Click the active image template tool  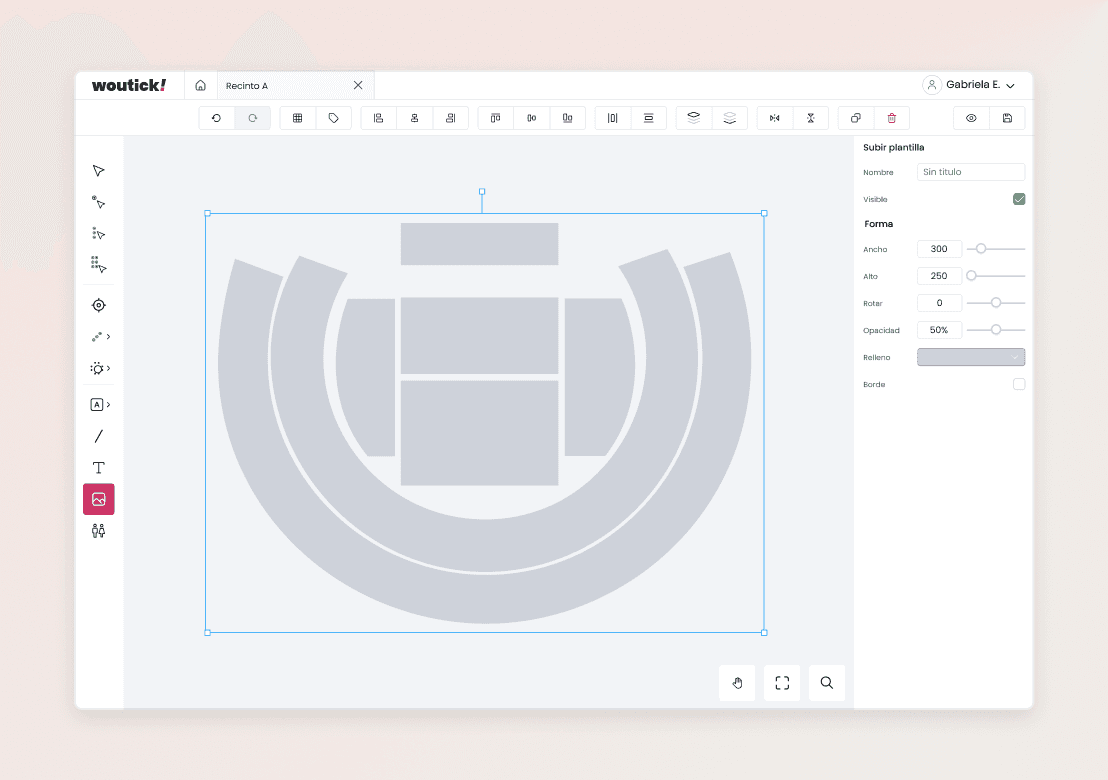coord(99,500)
